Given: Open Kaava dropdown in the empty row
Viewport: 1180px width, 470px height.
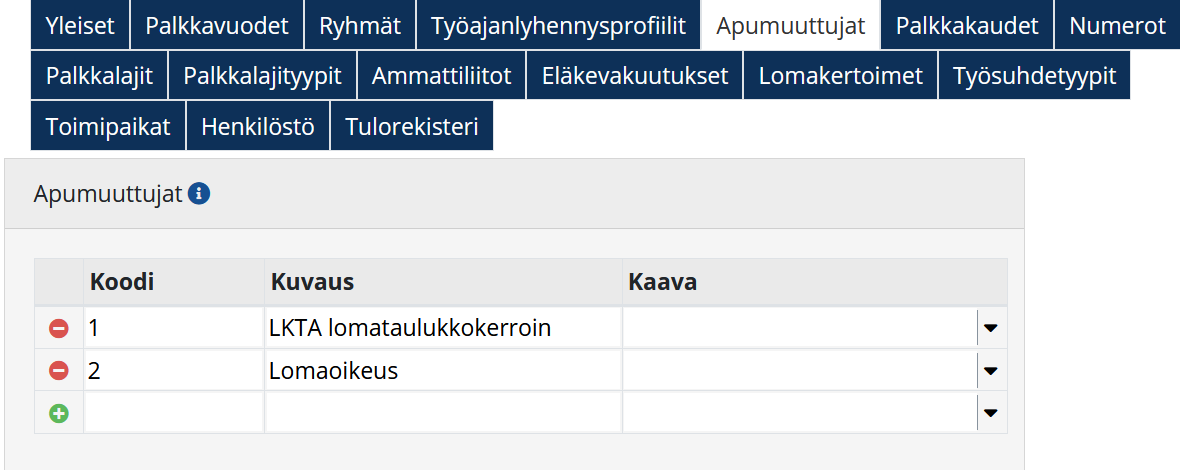Looking at the screenshot, I should coord(991,413).
